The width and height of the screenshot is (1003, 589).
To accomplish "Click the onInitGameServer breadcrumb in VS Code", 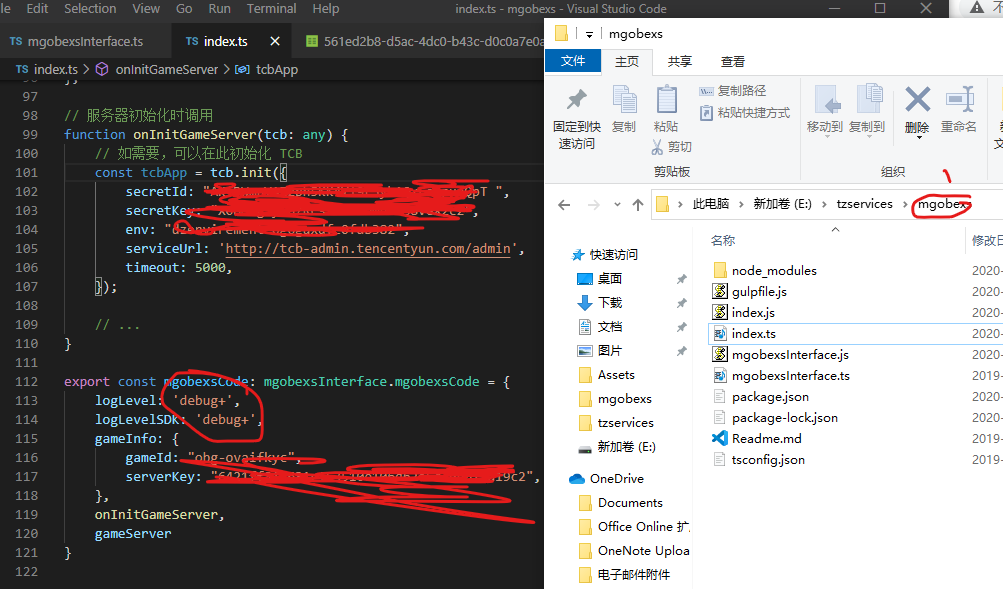I will coord(166,70).
